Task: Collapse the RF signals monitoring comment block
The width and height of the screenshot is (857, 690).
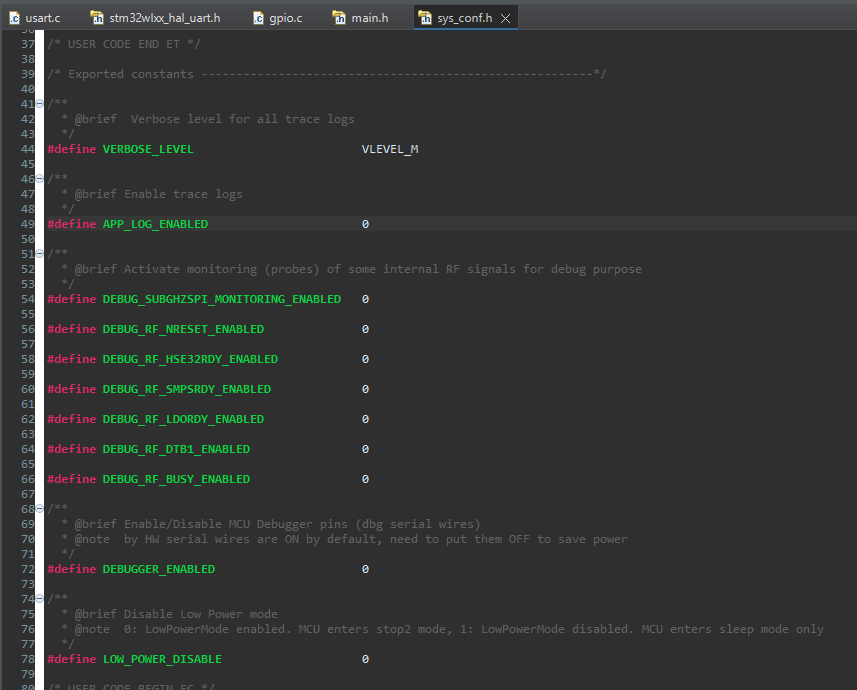Action: [x=38, y=254]
